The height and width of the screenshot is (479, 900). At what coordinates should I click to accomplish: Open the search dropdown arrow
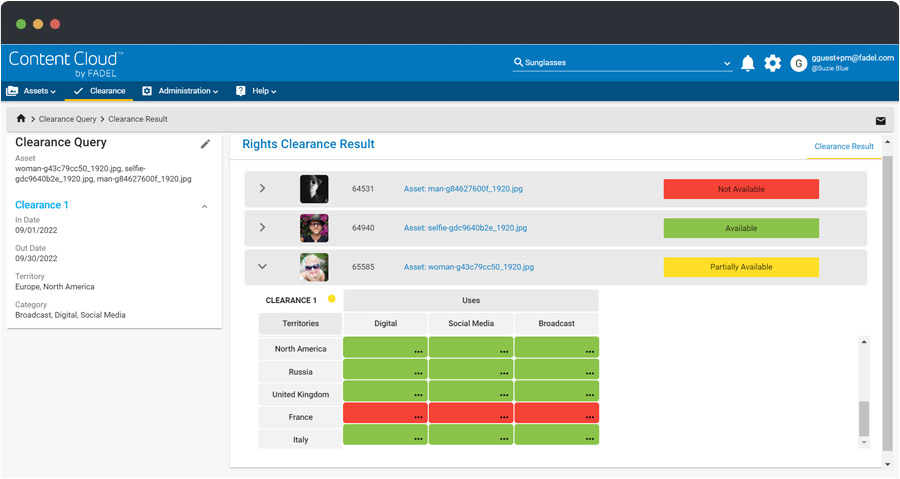pos(727,64)
